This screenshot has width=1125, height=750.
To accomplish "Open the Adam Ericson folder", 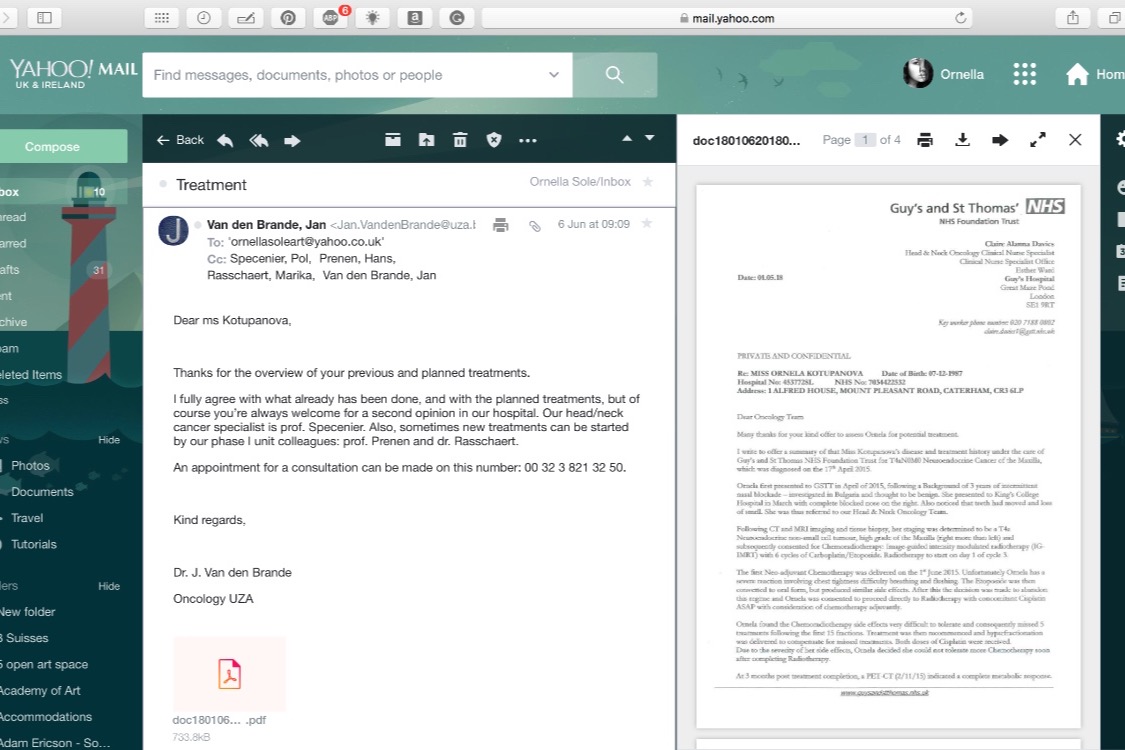I will 55,743.
